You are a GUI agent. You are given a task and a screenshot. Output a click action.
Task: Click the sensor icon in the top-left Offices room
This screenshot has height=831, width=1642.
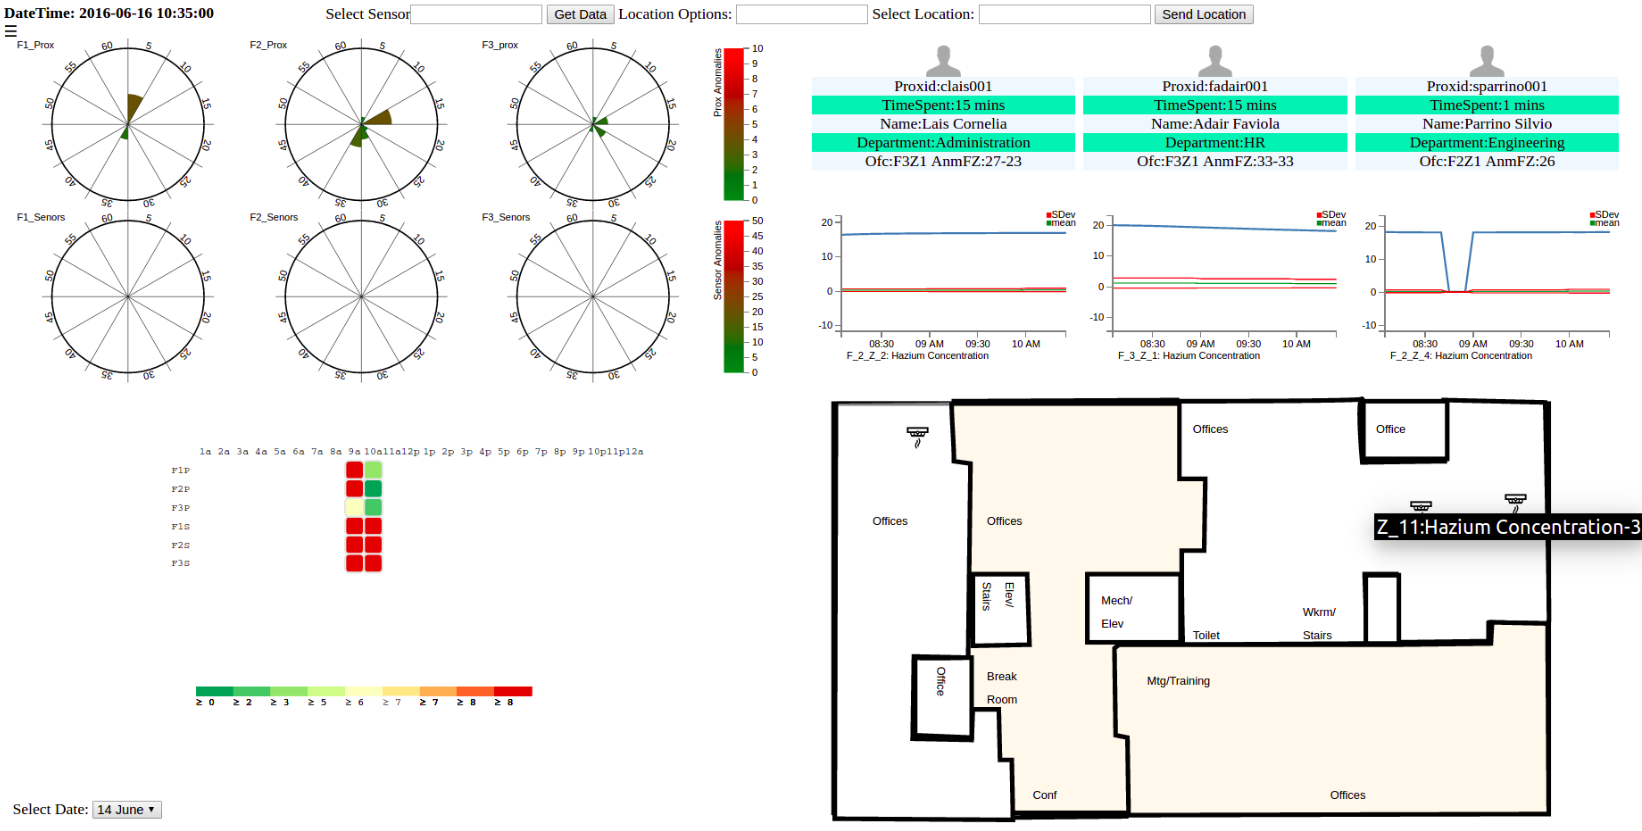917,435
